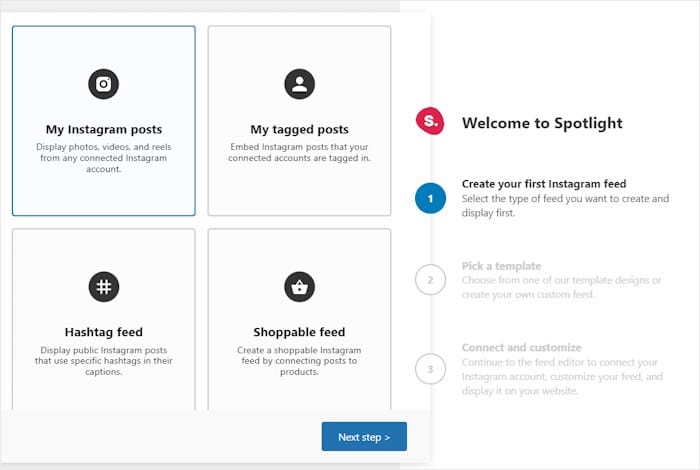Select the My Instagram posts card
The width and height of the screenshot is (700, 470).
click(103, 120)
